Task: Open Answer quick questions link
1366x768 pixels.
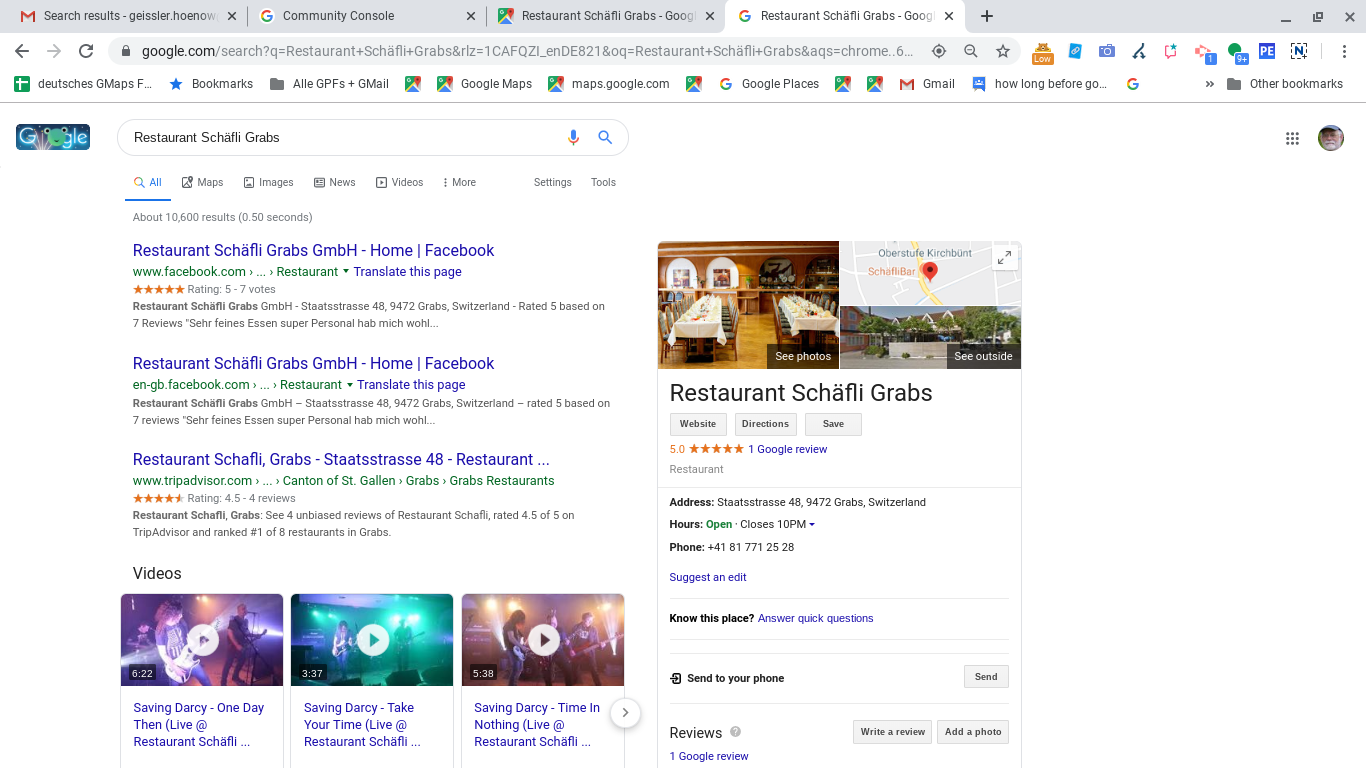Action: 816,618
